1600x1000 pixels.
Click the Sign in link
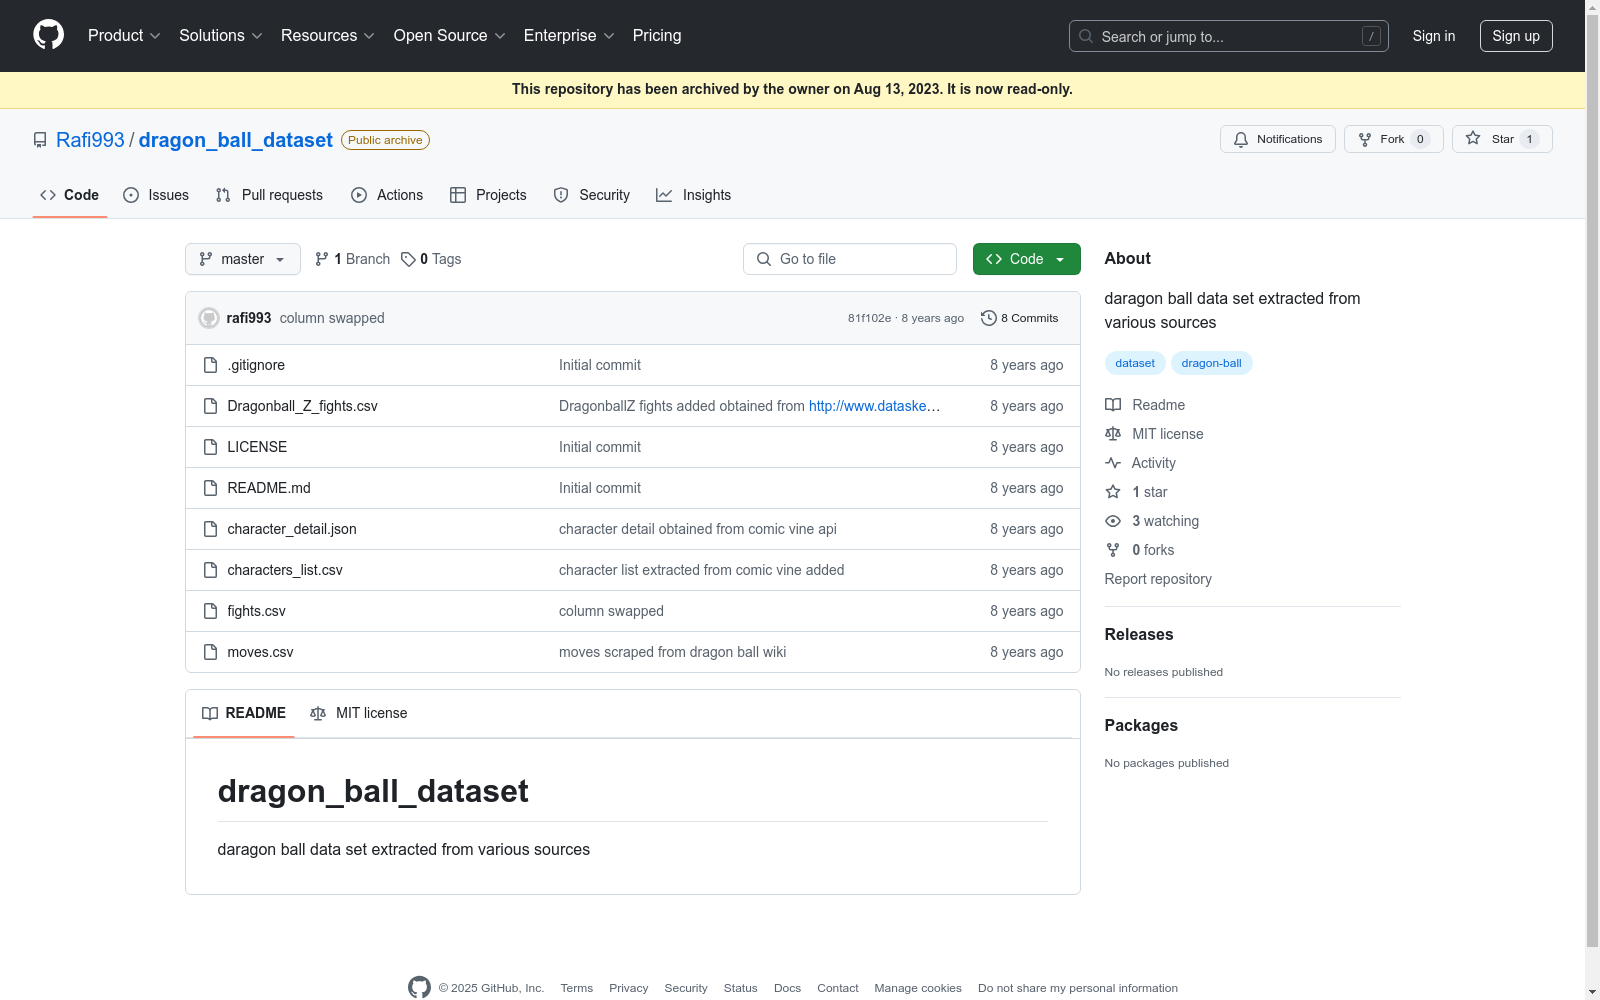coord(1434,36)
